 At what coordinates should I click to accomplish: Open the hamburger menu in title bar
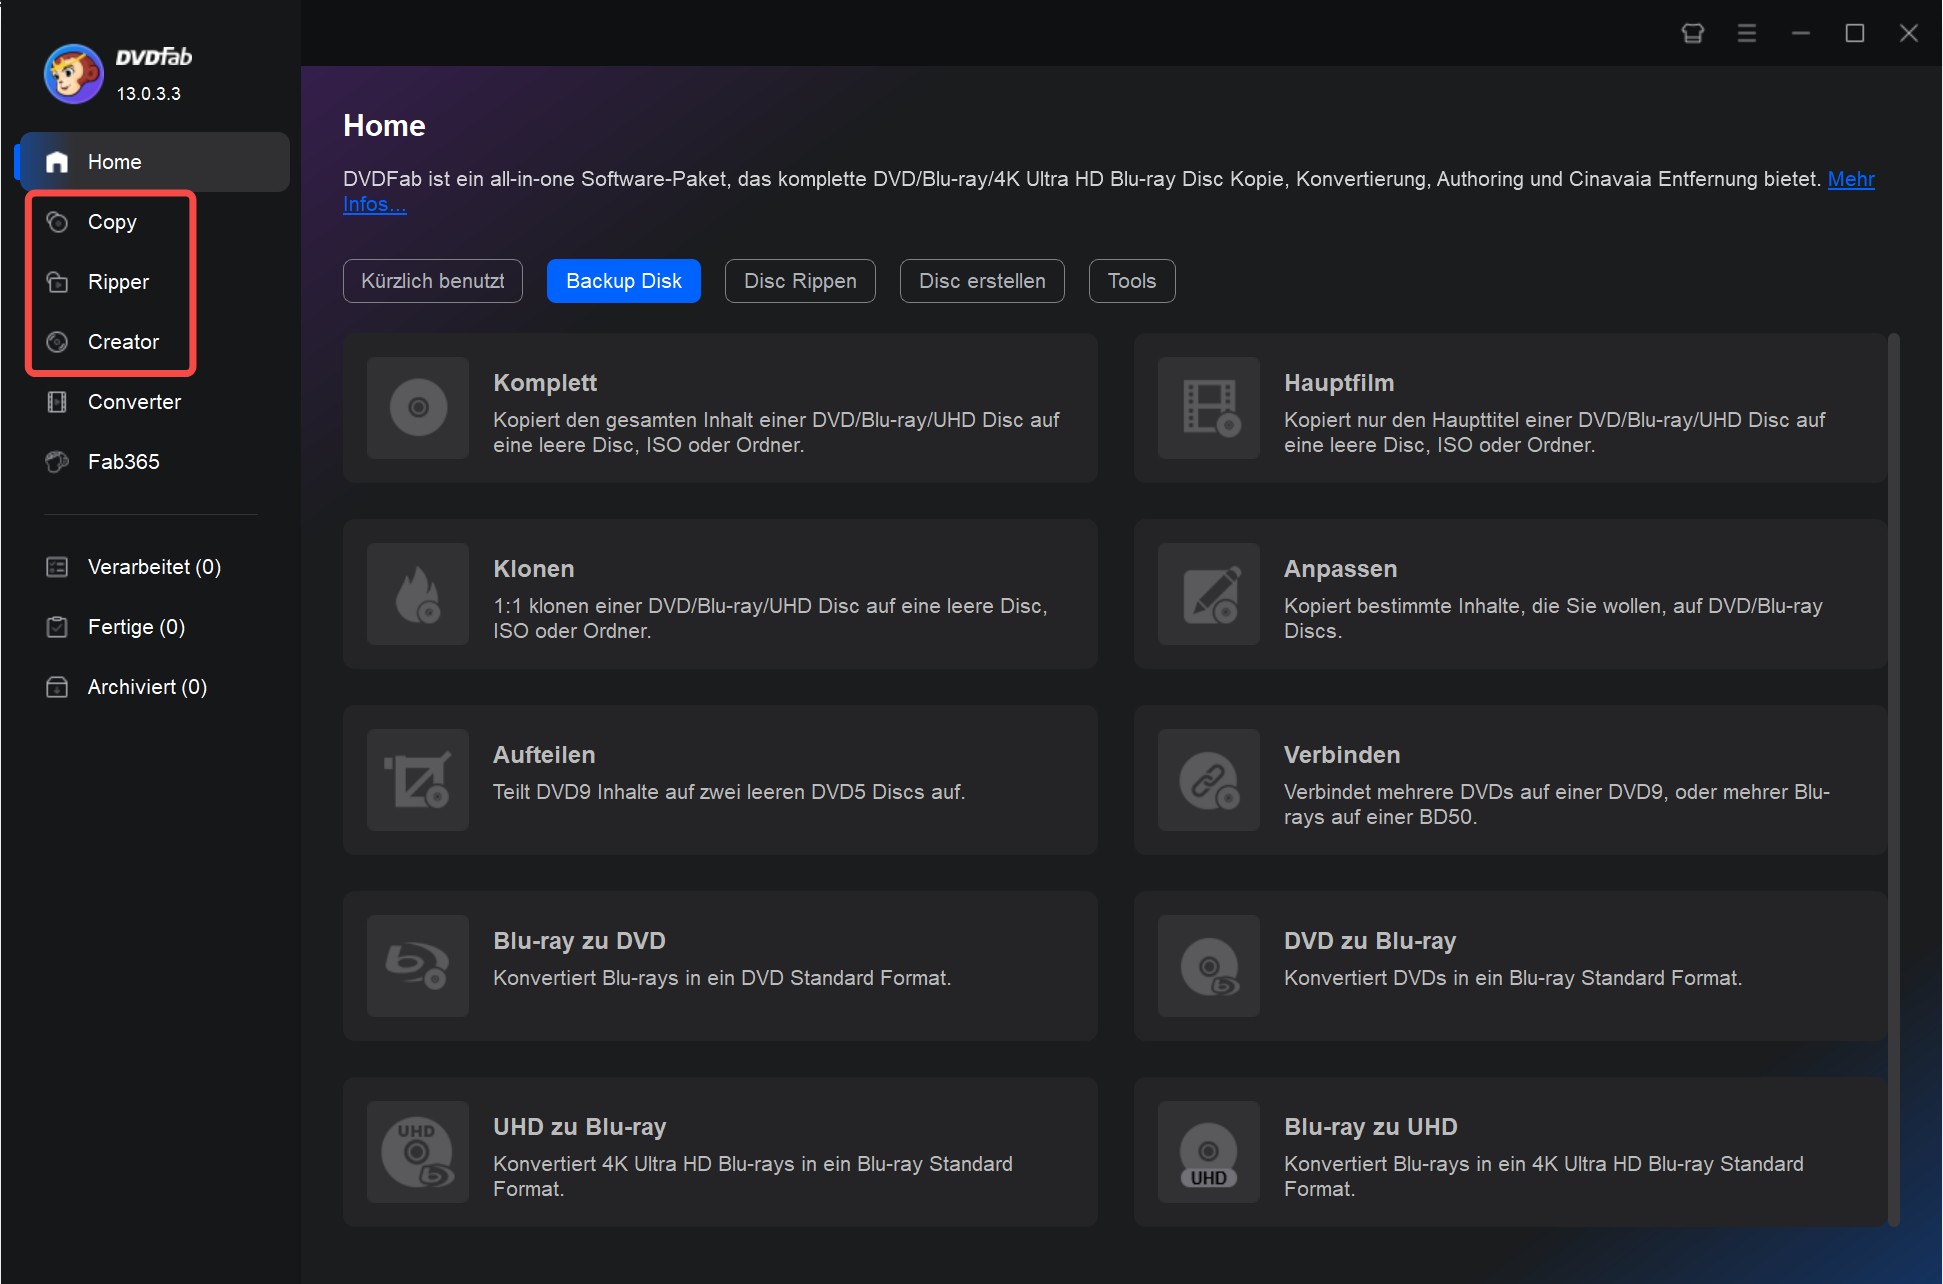tap(1747, 33)
